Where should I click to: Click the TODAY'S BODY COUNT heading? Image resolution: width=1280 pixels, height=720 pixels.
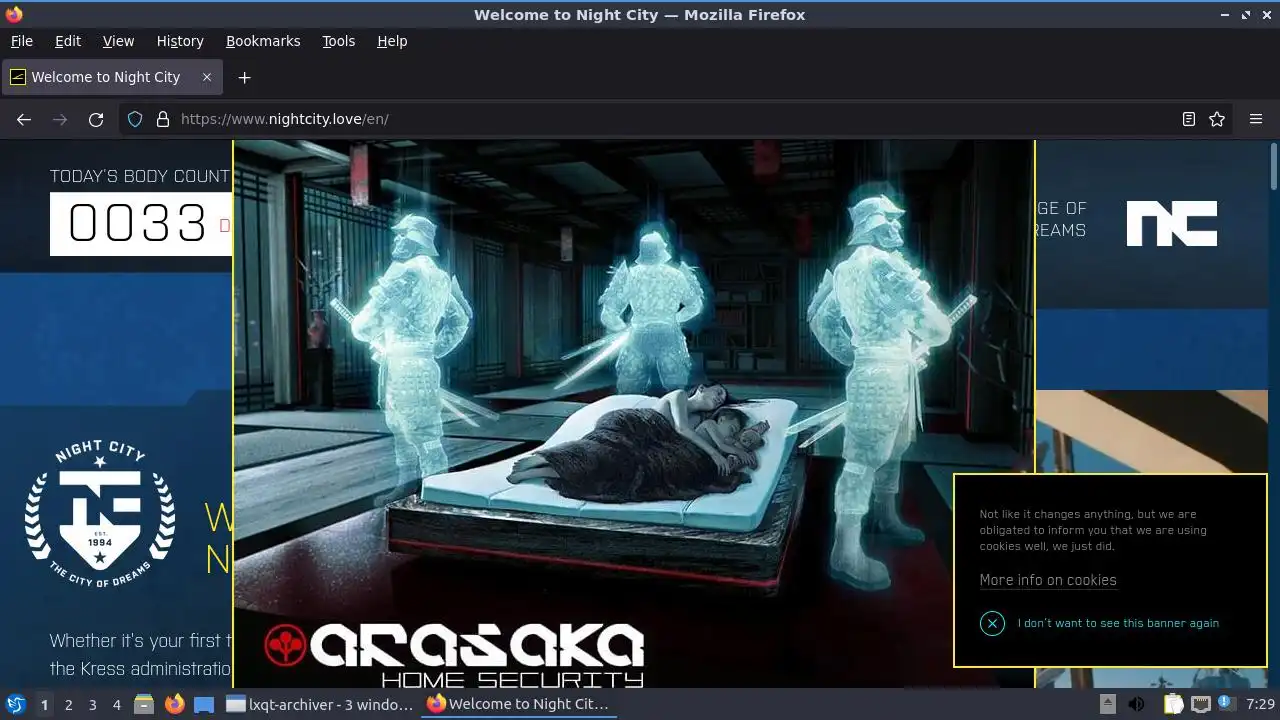coord(140,176)
